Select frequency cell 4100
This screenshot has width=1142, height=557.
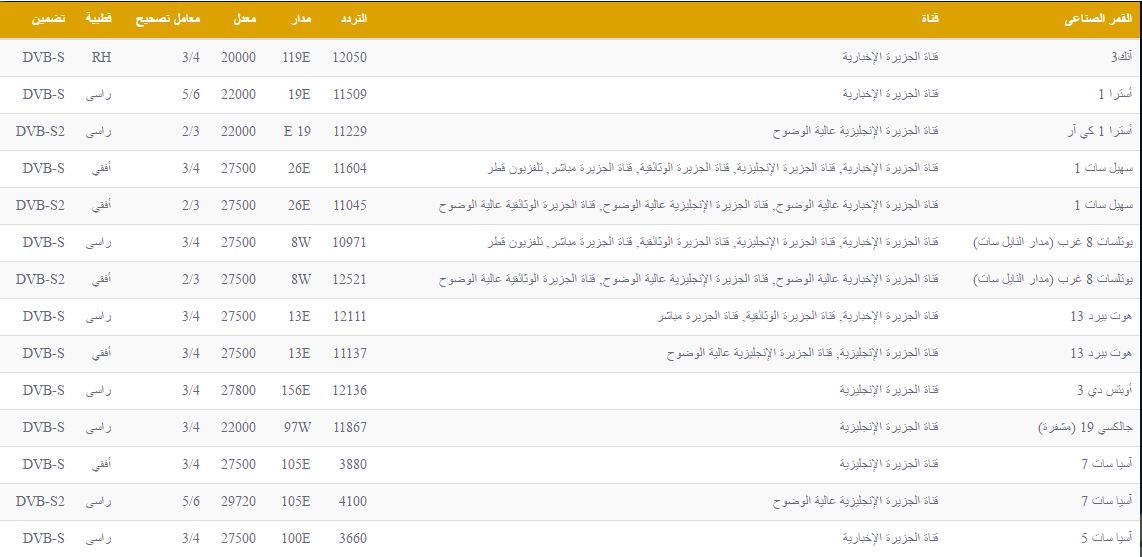click(353, 502)
